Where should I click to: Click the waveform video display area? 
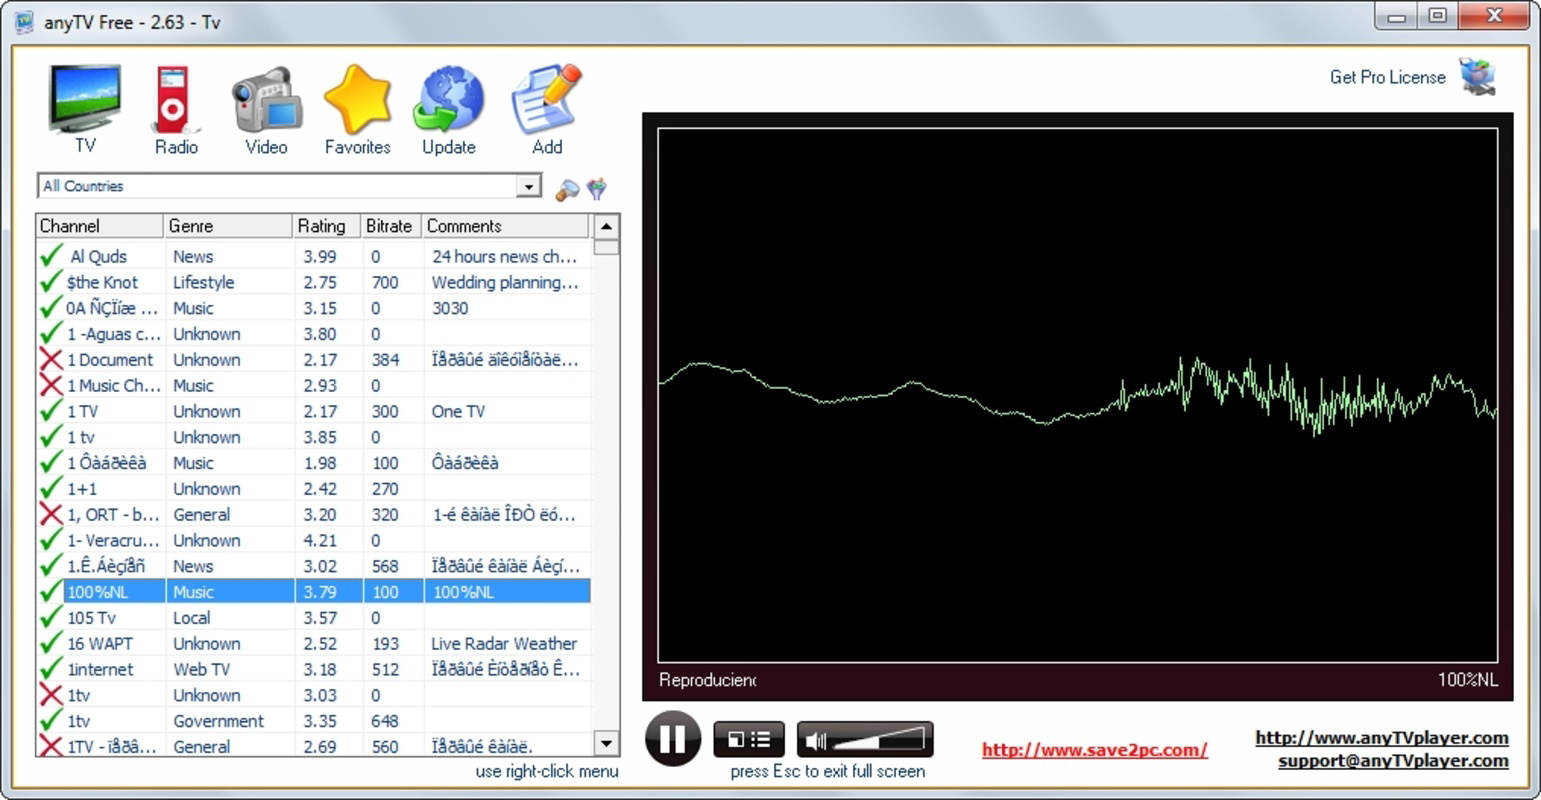pyautogui.click(x=1077, y=395)
